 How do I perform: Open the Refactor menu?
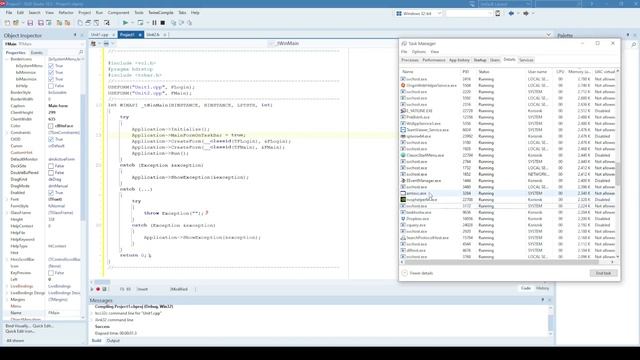click(66, 13)
